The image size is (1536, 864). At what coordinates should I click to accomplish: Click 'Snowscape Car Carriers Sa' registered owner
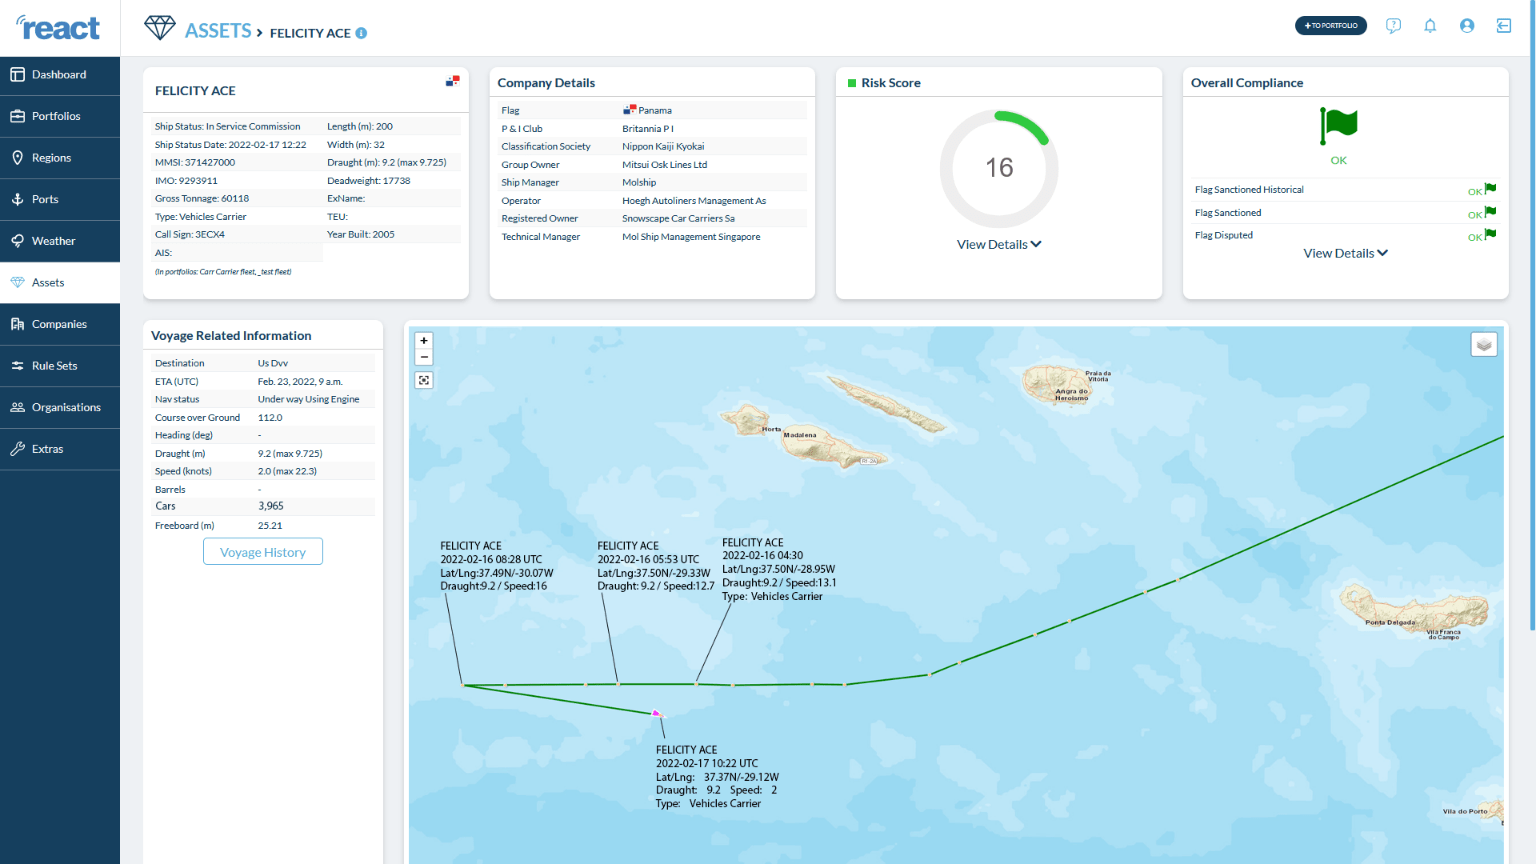(x=678, y=219)
